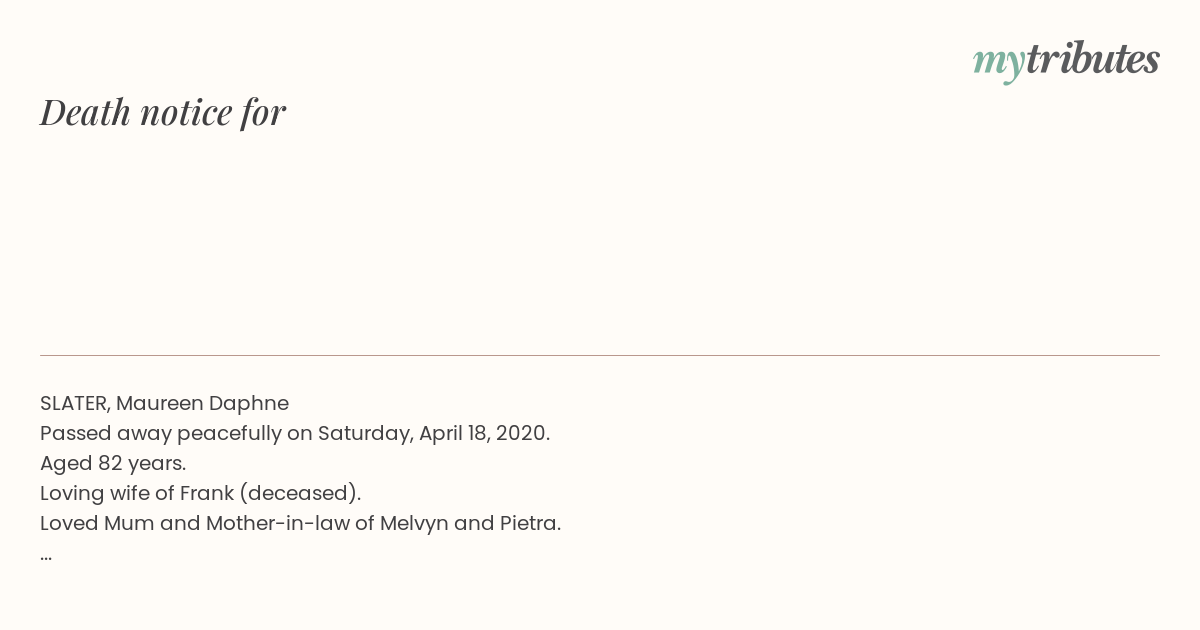
Task: Click the name "Frank" in the notice
Action: (206, 493)
